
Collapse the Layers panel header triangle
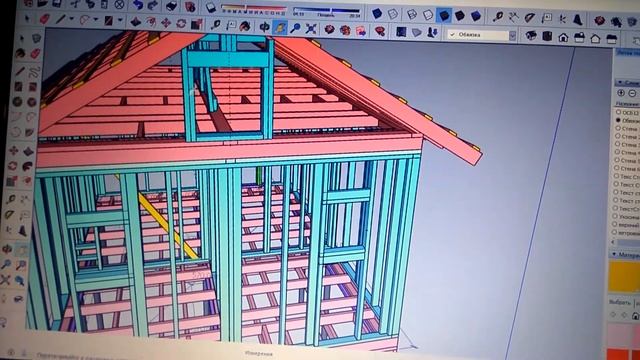[620, 82]
